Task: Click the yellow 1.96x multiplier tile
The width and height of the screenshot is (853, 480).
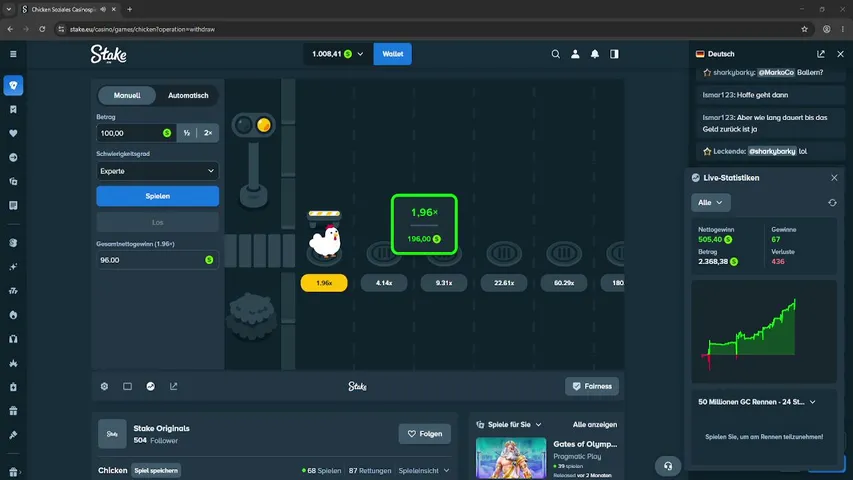Action: tap(324, 283)
